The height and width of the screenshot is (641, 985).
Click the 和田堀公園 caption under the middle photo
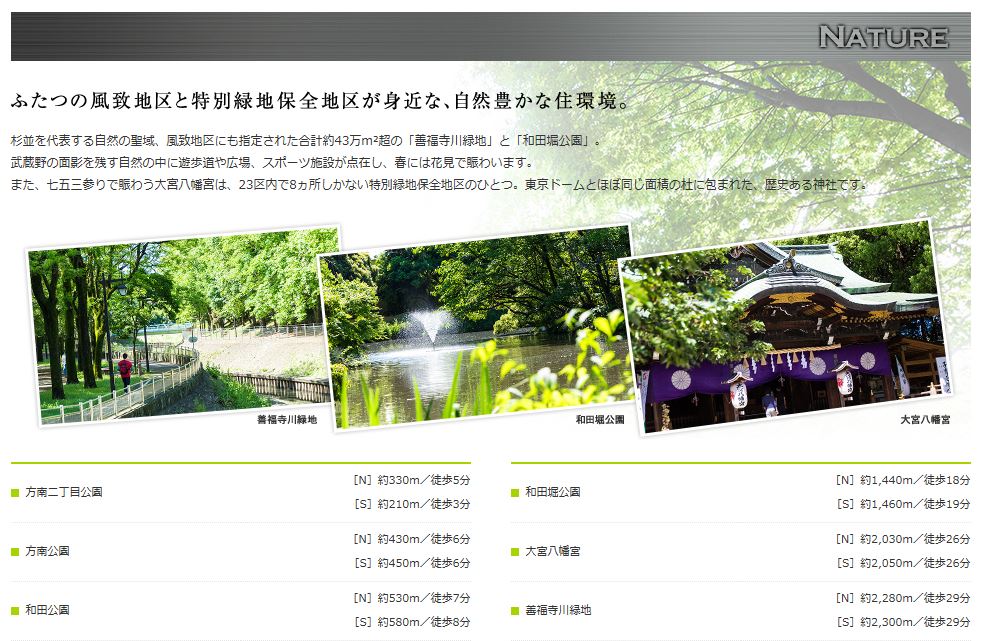click(x=600, y=420)
